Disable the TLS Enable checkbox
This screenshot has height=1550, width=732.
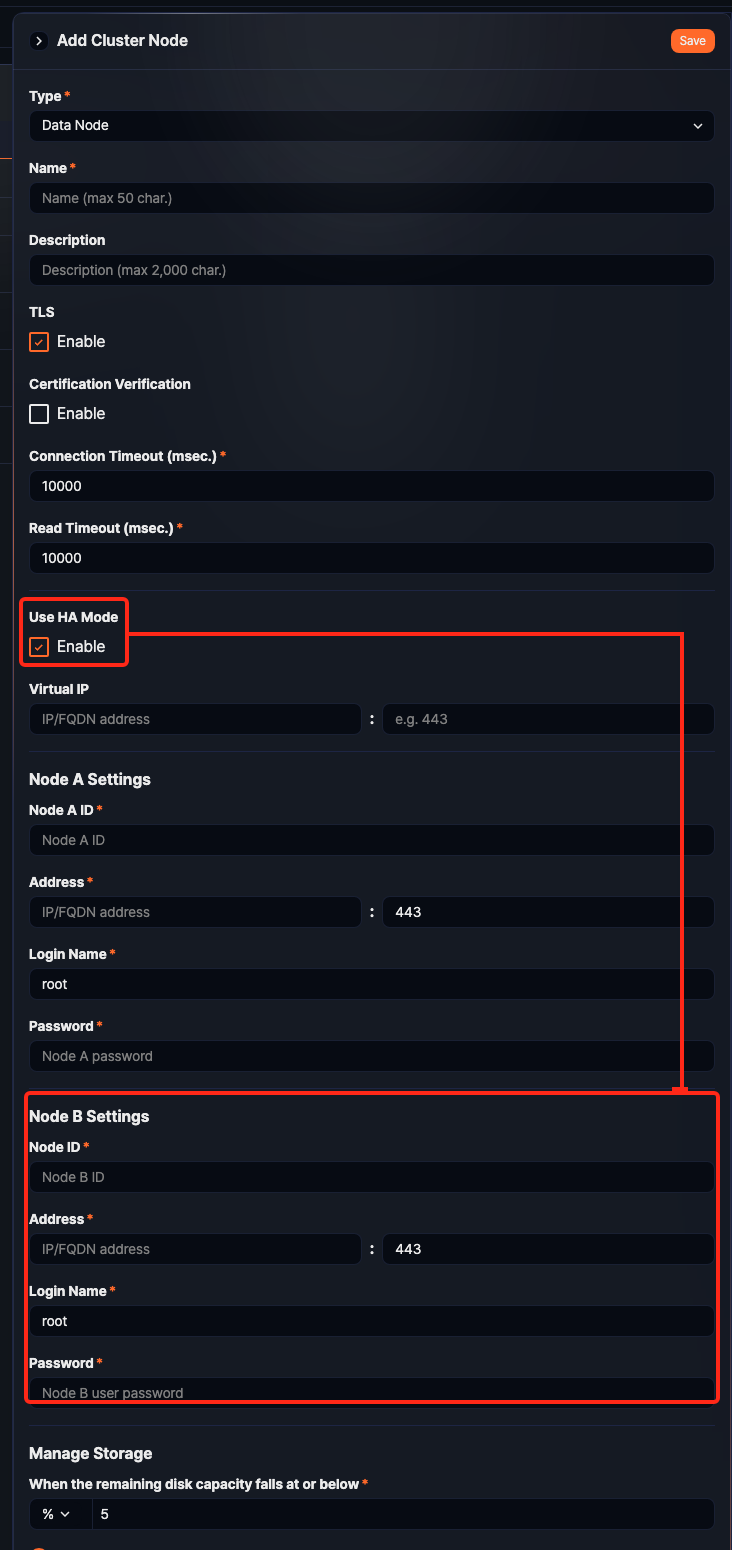point(38,341)
